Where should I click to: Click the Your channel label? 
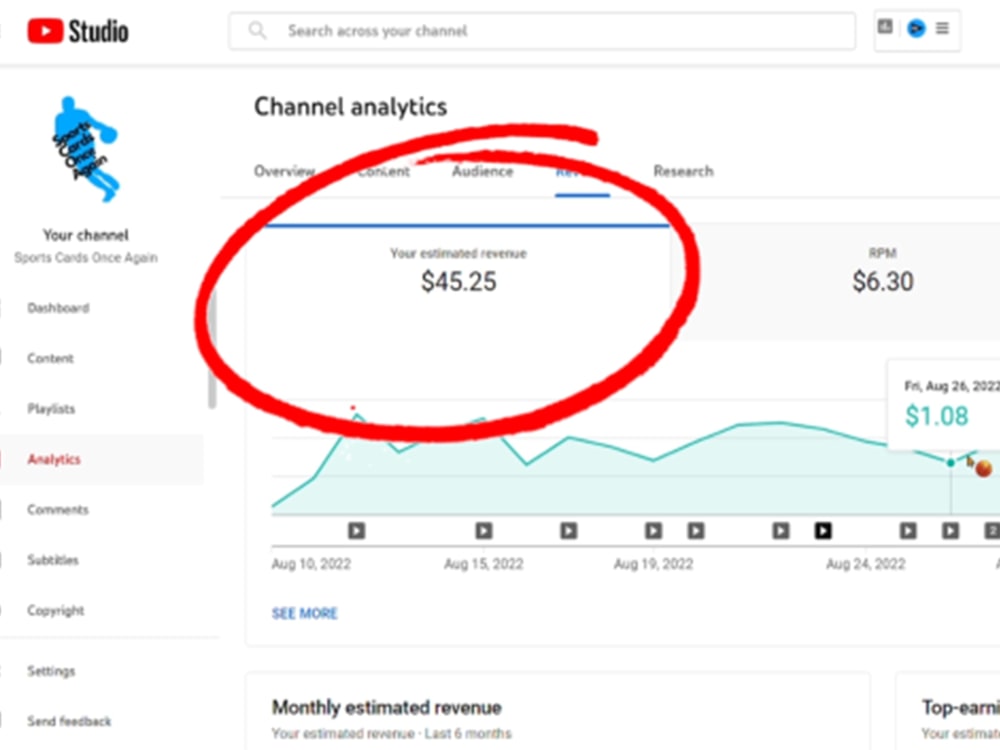pos(85,235)
